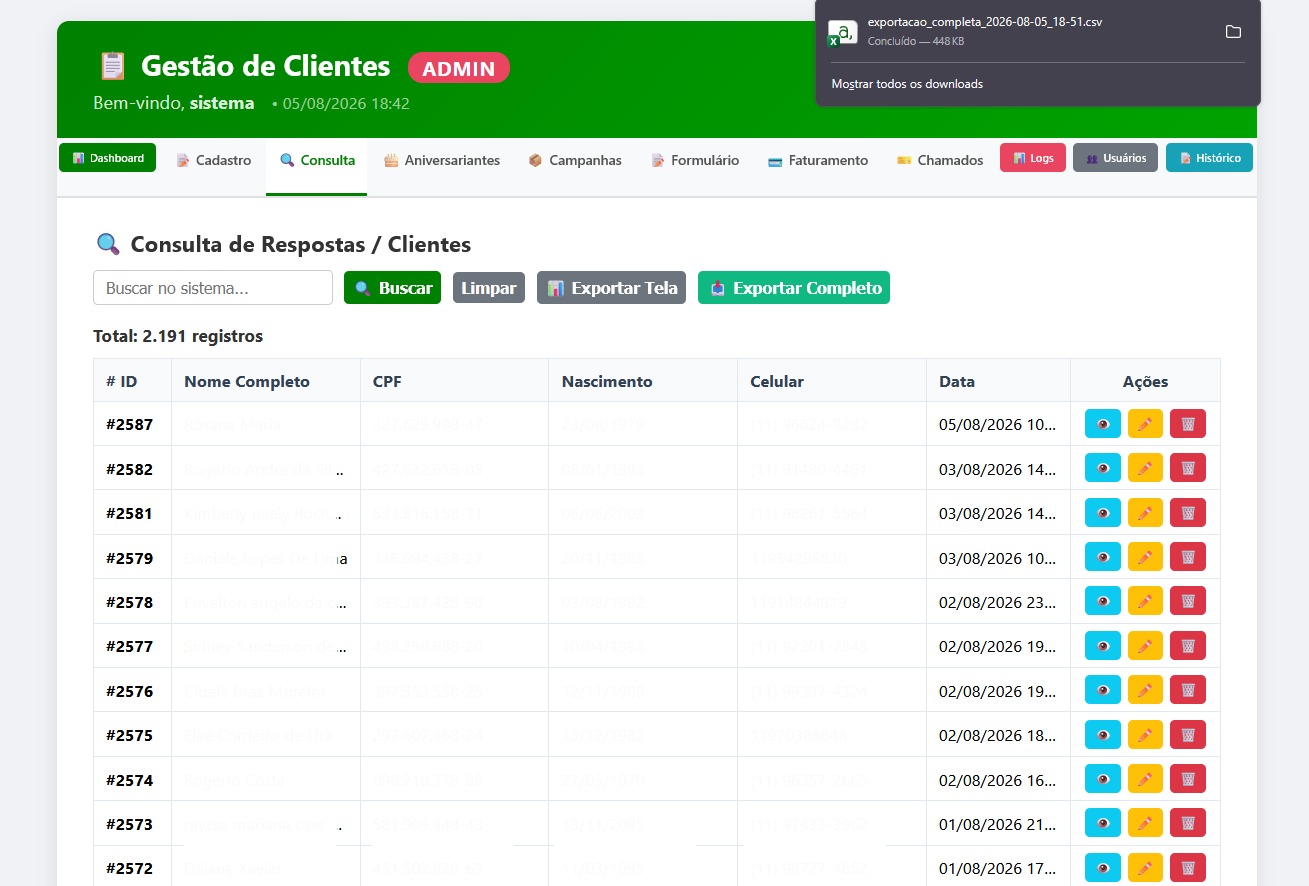Viewport: 1309px width, 886px height.
Task: Edit record #2587 with the pencil icon
Action: click(x=1145, y=424)
